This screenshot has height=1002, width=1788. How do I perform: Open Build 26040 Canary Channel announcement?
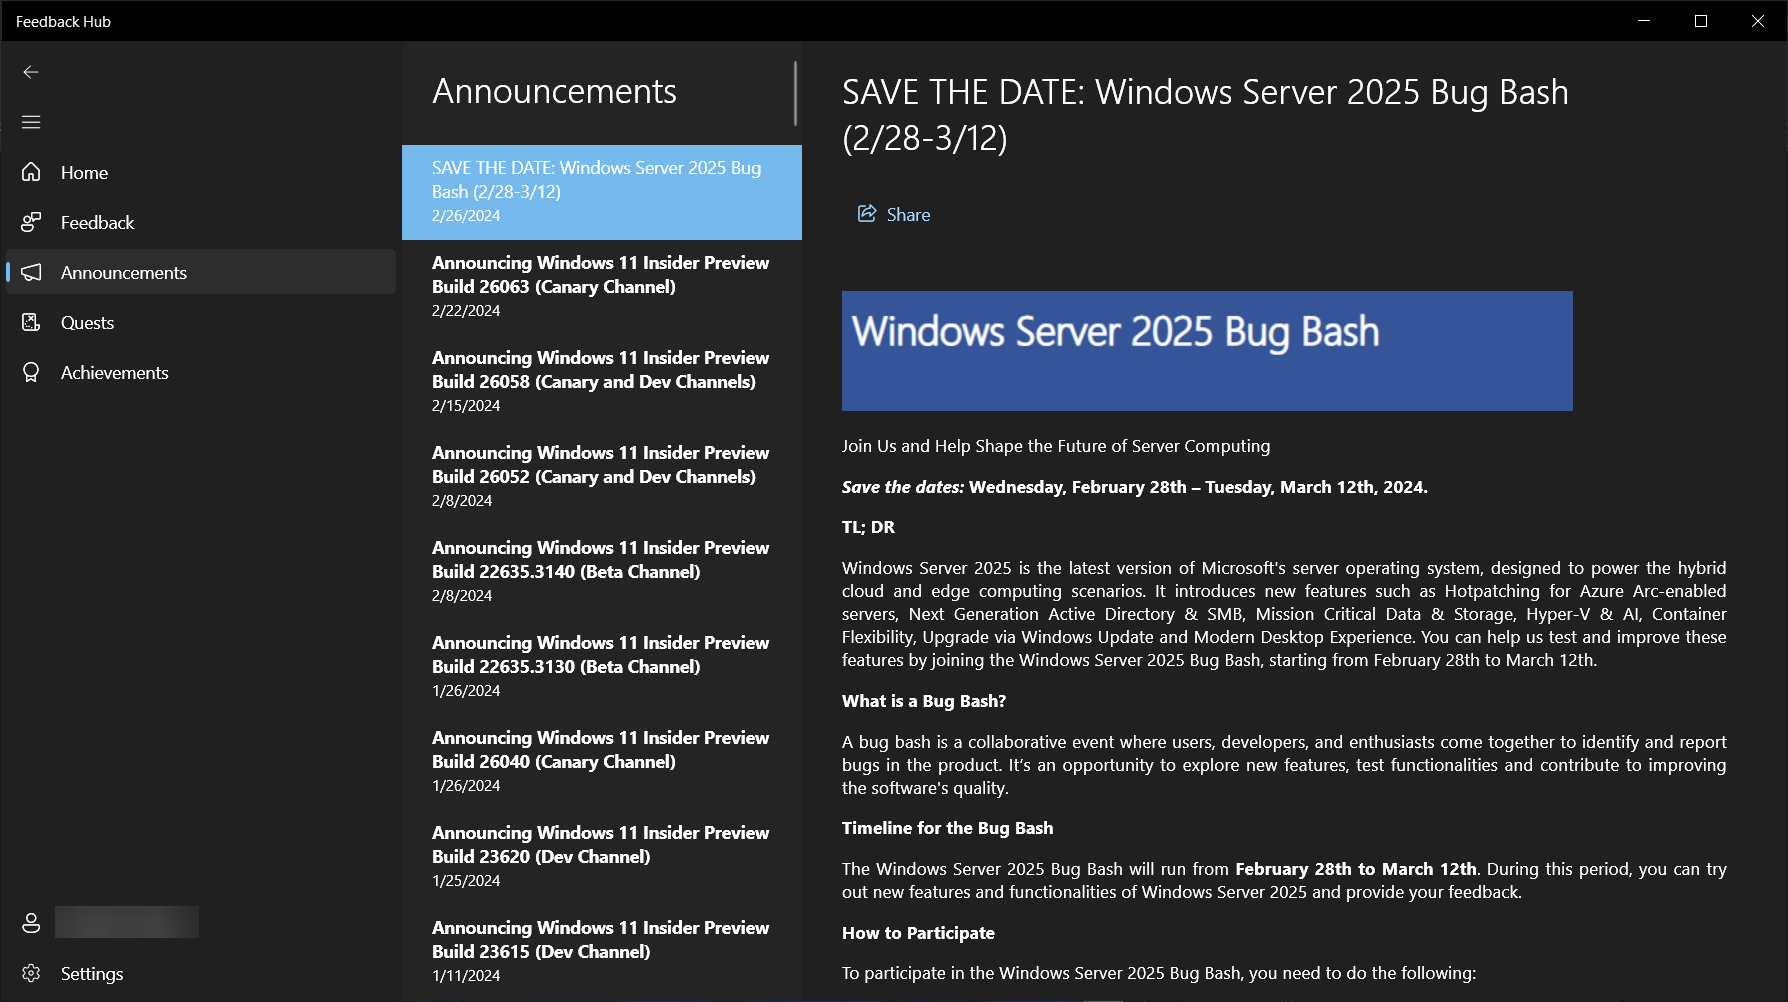click(x=602, y=762)
